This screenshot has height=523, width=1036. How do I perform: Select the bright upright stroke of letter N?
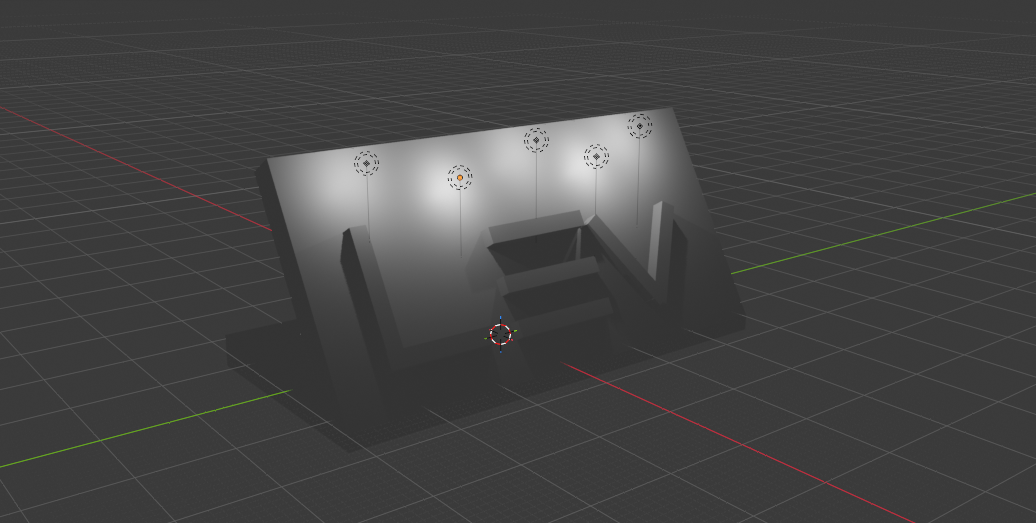tap(657, 241)
